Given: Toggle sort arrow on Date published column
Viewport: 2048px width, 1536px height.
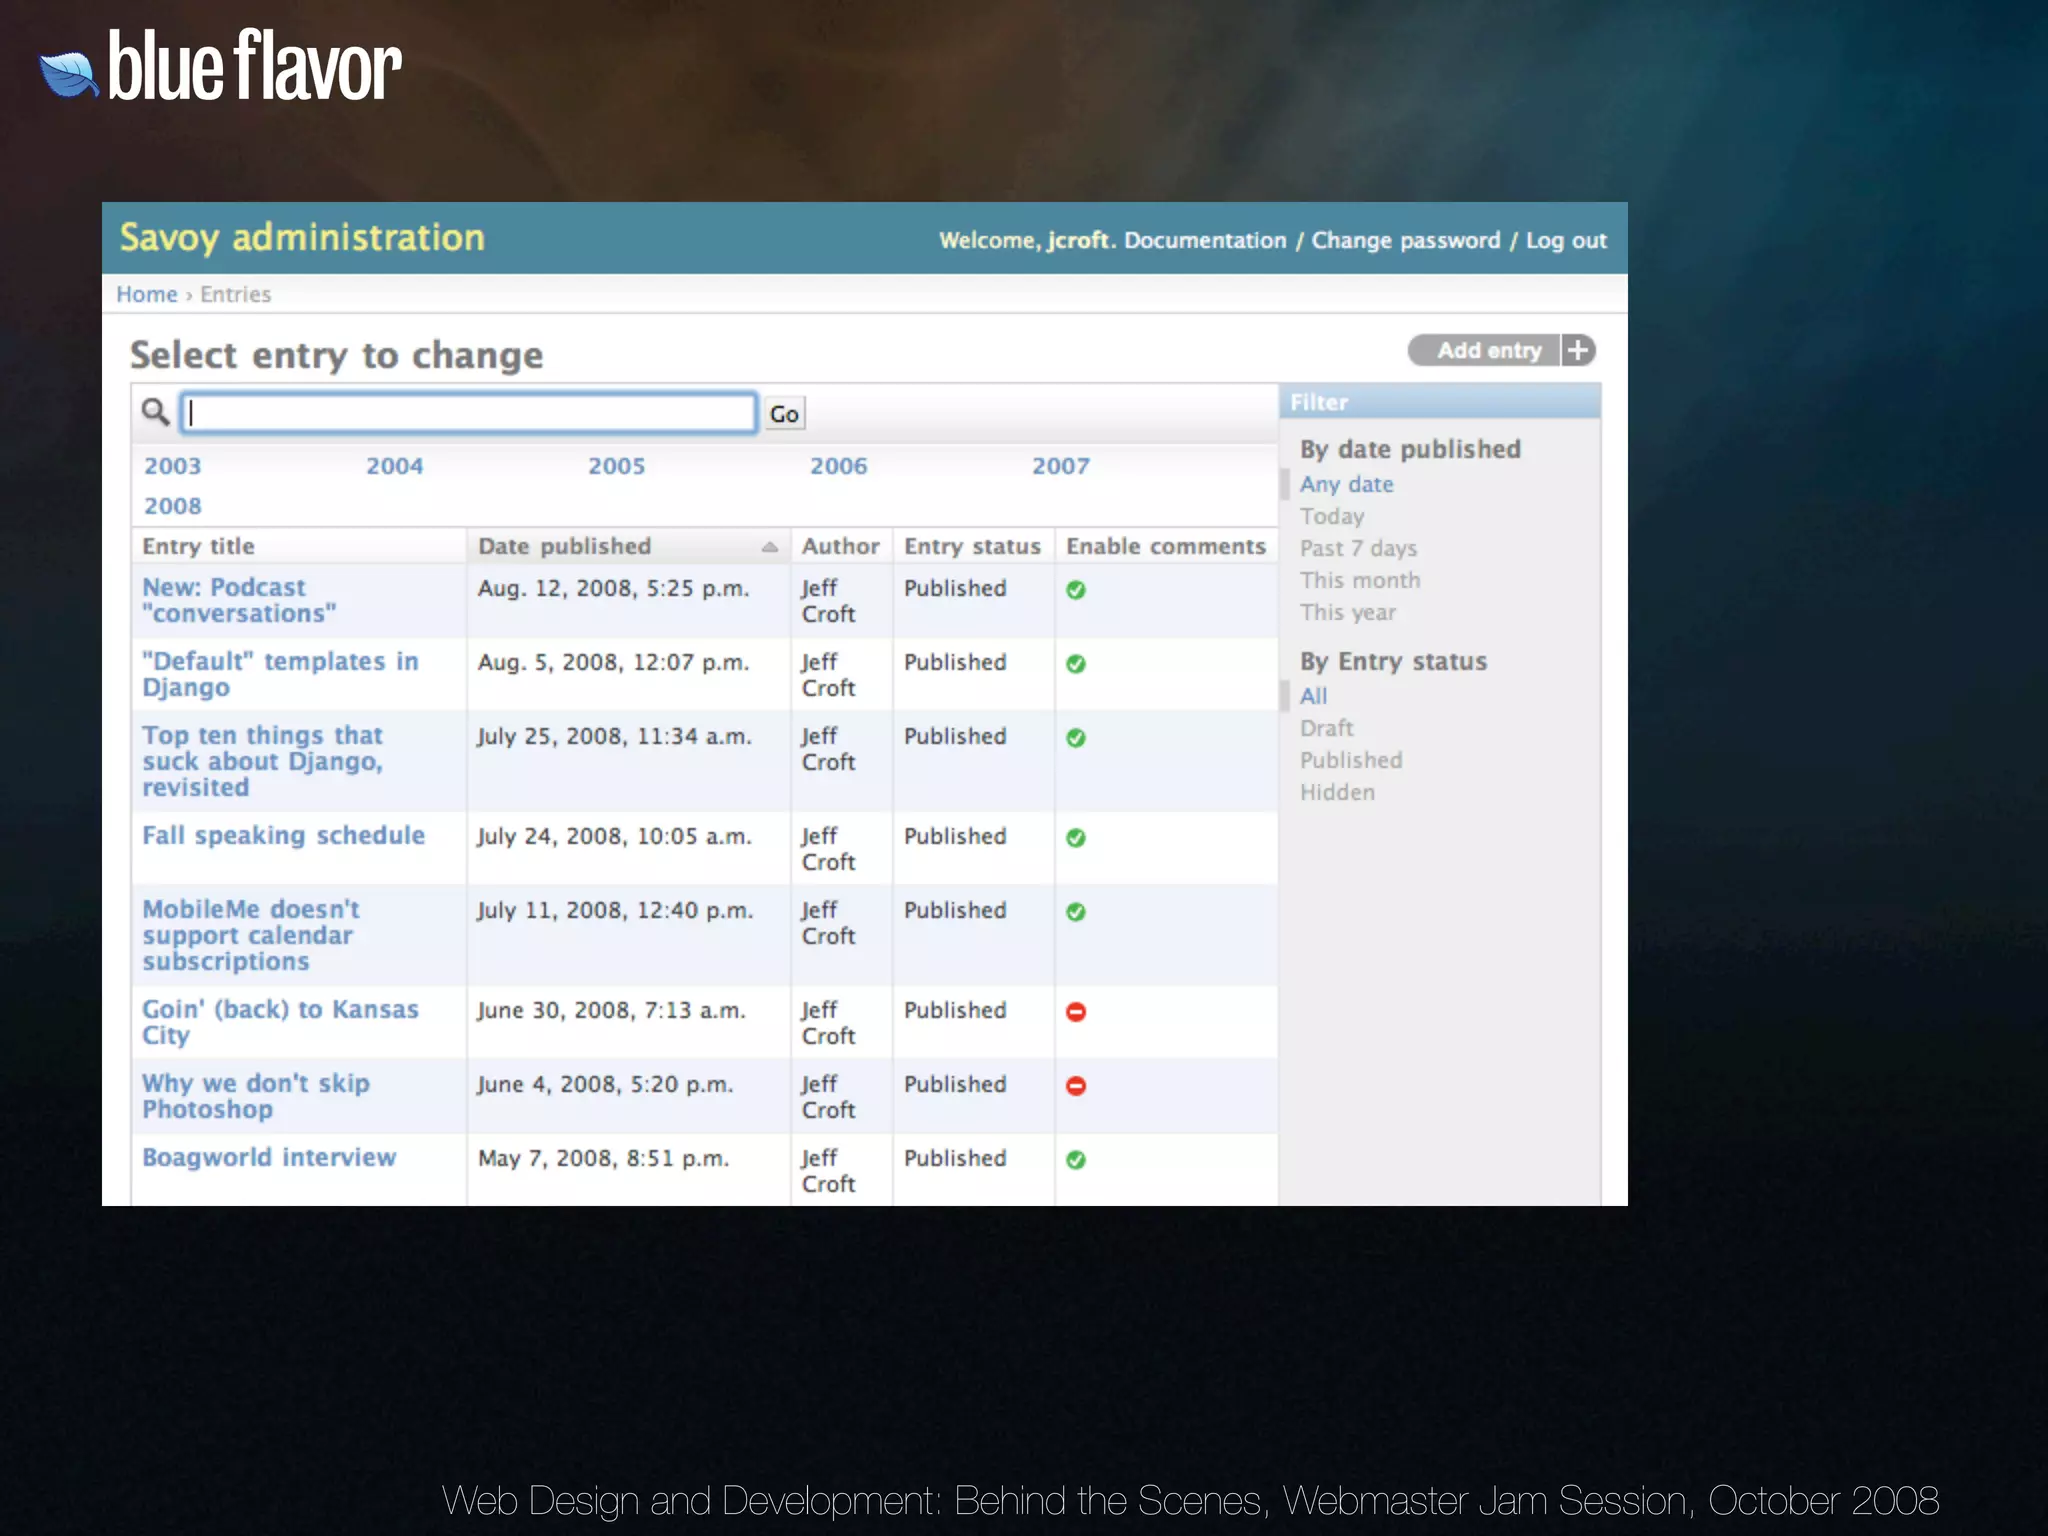Looking at the screenshot, I should [769, 547].
